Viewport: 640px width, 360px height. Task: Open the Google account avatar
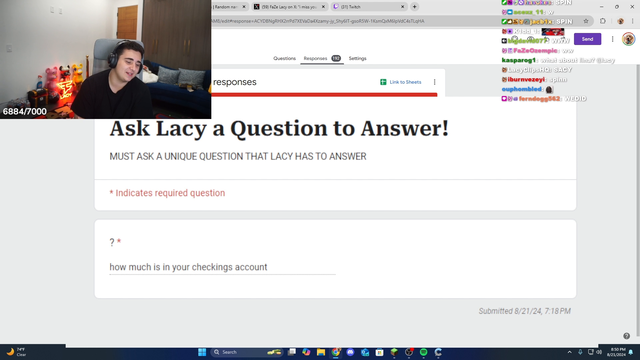[x=629, y=39]
